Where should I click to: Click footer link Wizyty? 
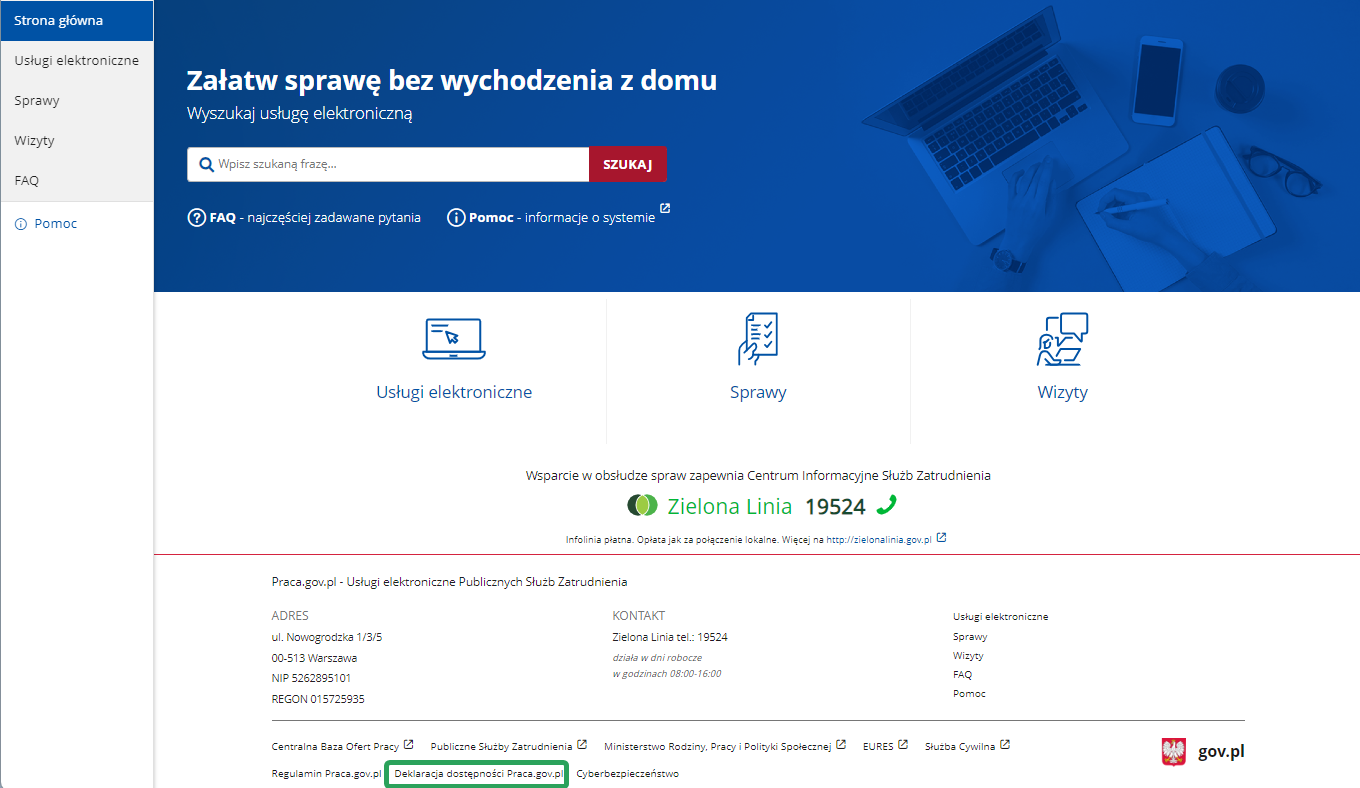click(x=968, y=656)
